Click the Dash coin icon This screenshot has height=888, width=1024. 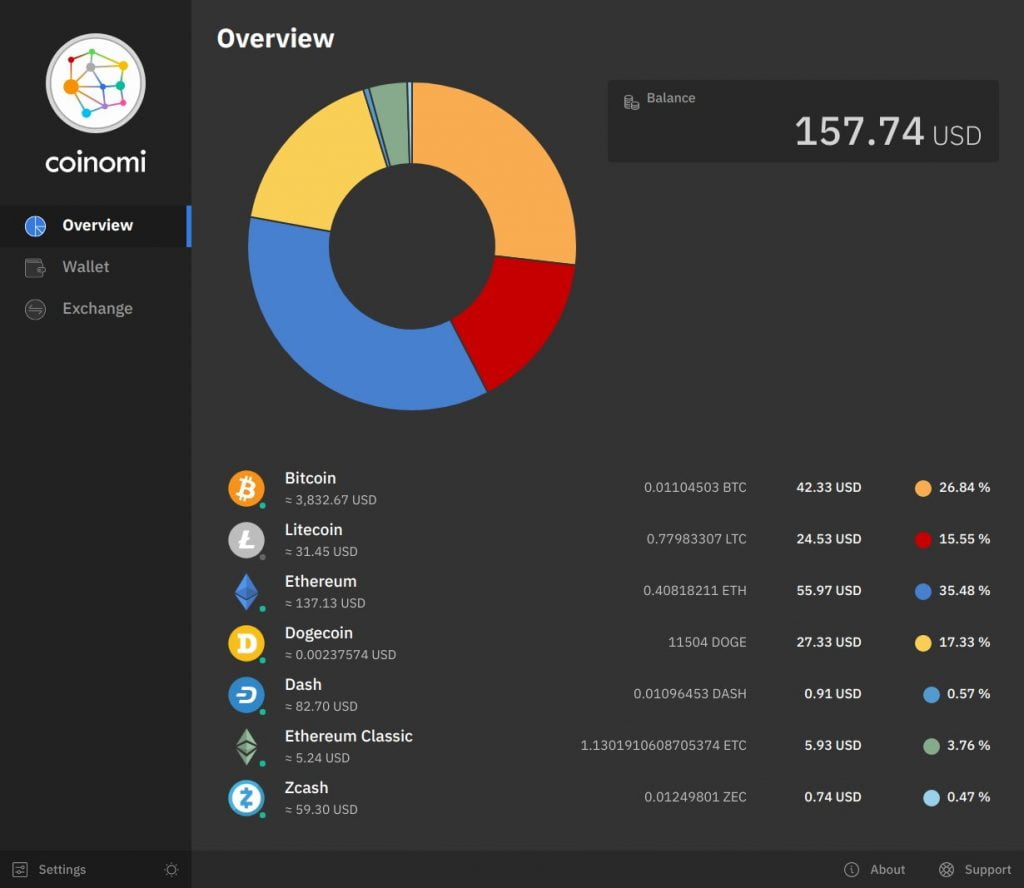247,695
